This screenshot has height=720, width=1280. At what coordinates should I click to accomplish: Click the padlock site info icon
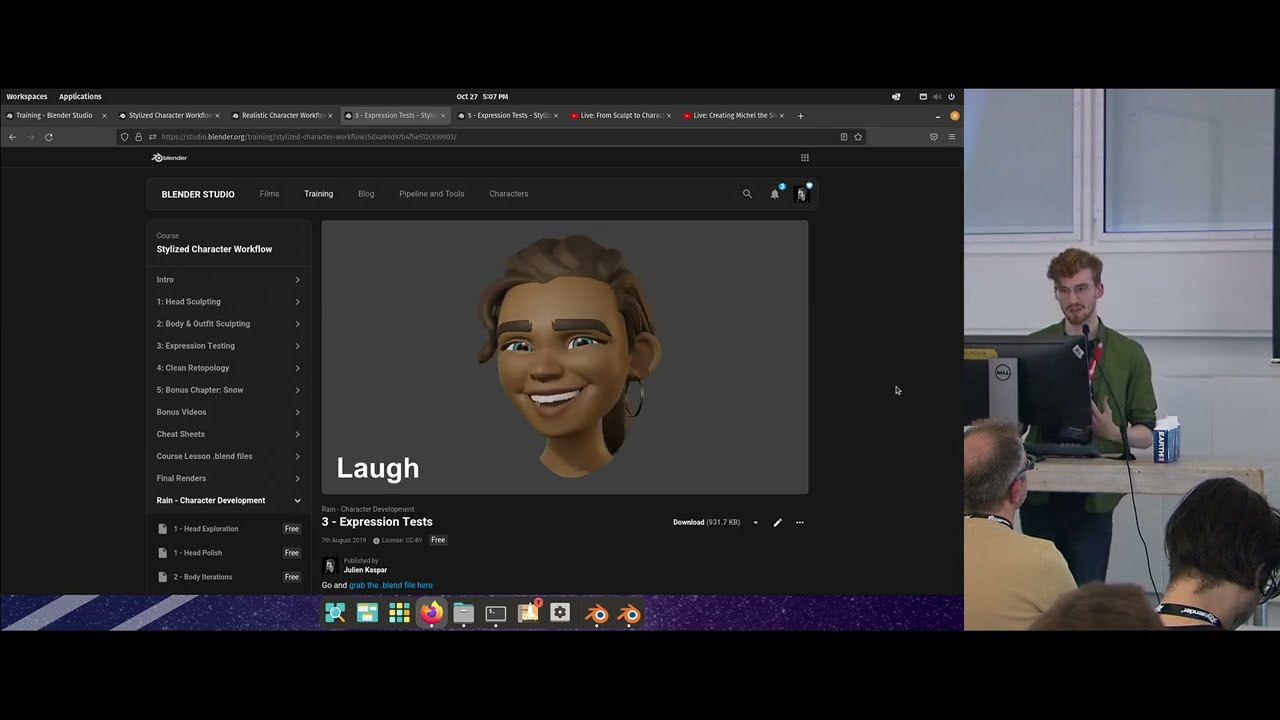point(138,137)
